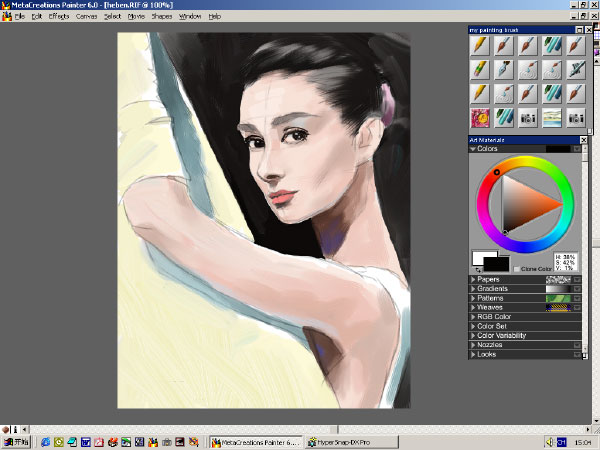This screenshot has height=450, width=600.
Task: Open the Help menu
Action: click(215, 16)
